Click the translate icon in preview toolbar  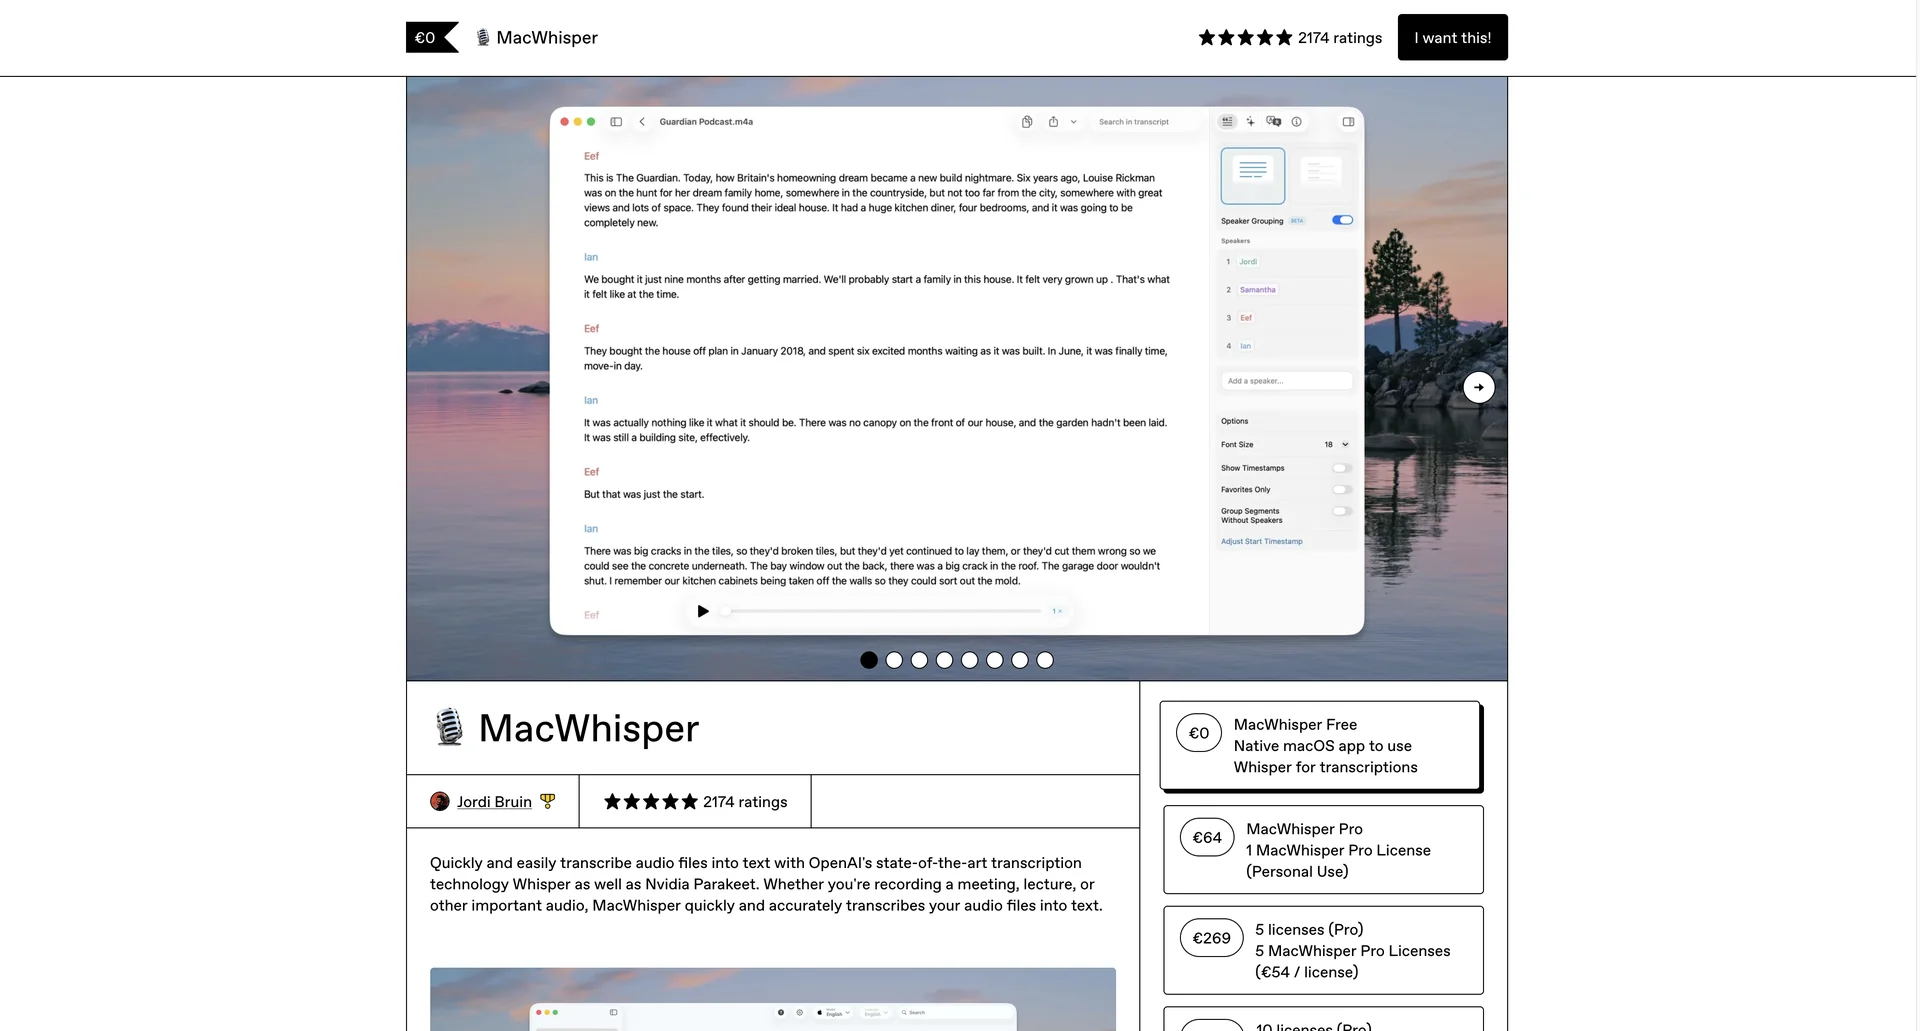(1273, 121)
